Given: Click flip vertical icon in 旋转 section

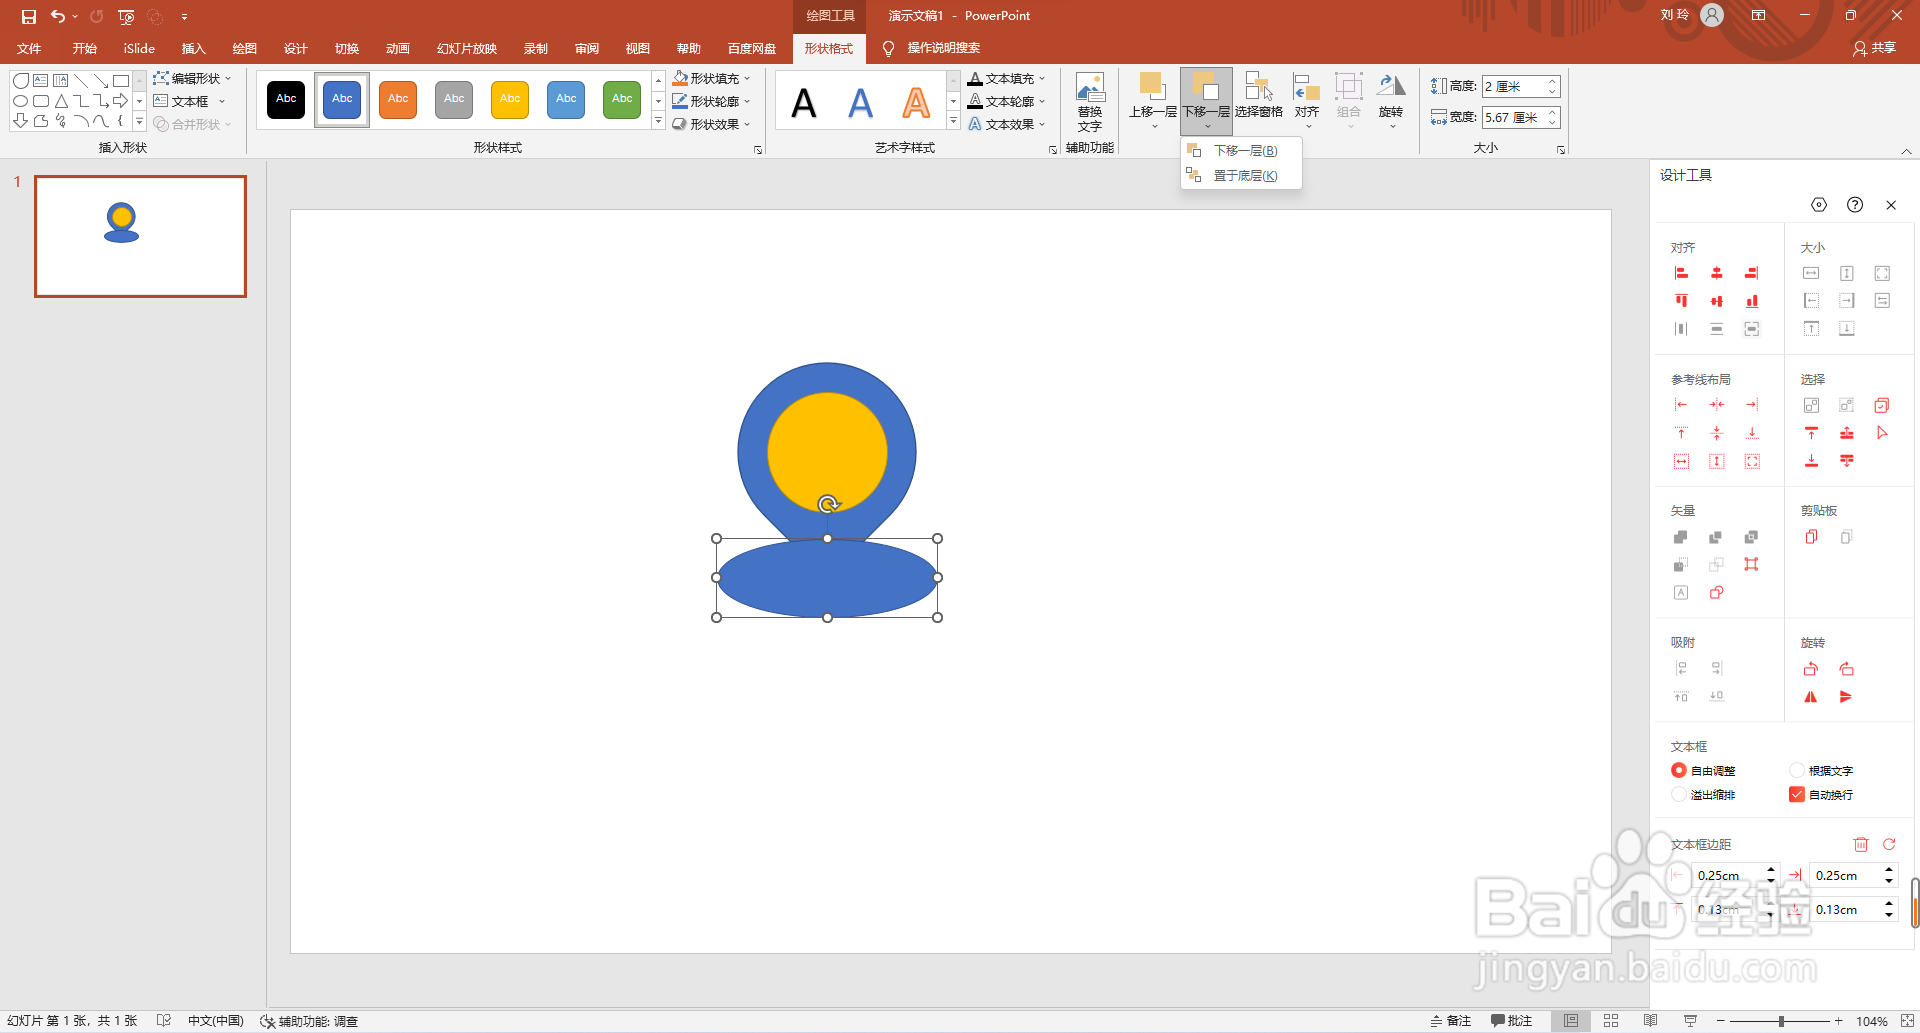Looking at the screenshot, I should tap(1847, 697).
